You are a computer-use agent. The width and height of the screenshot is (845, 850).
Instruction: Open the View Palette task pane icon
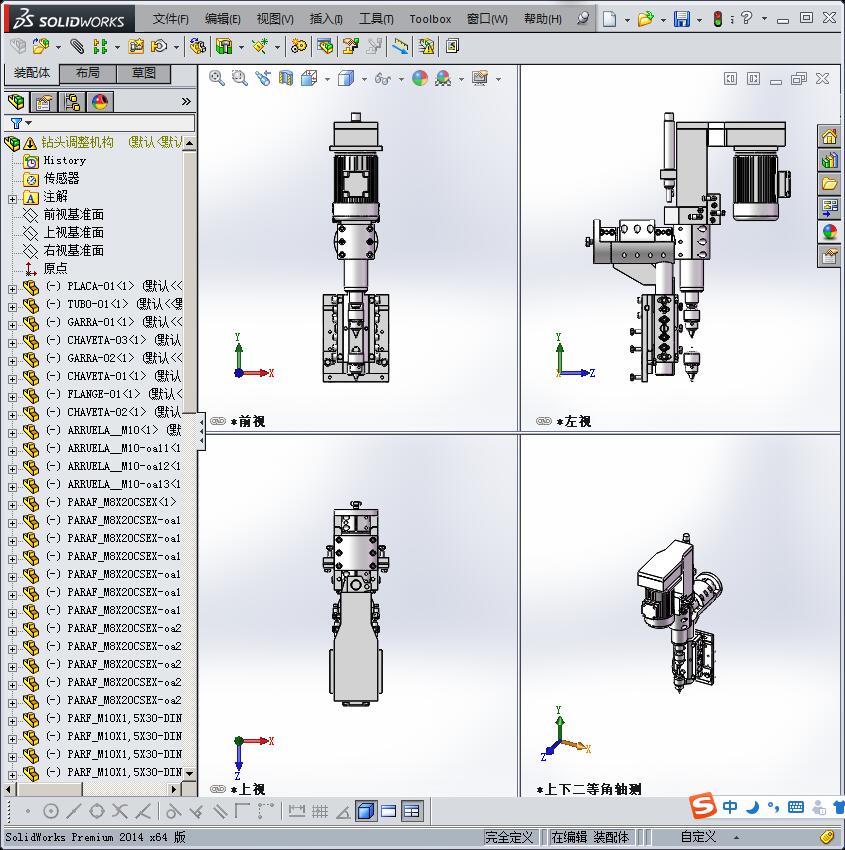[x=829, y=208]
